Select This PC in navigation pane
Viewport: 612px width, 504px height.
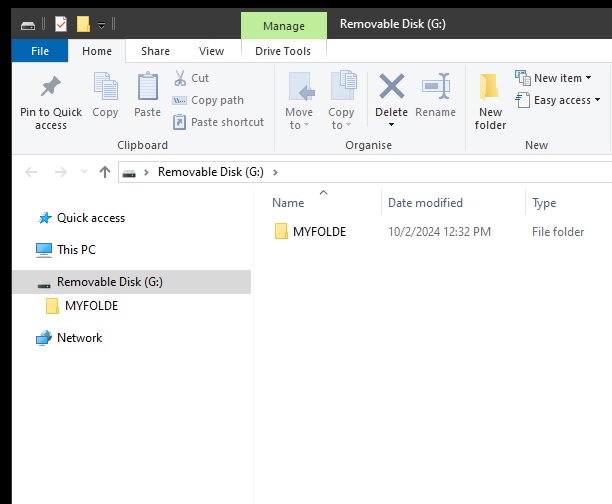coord(76,250)
